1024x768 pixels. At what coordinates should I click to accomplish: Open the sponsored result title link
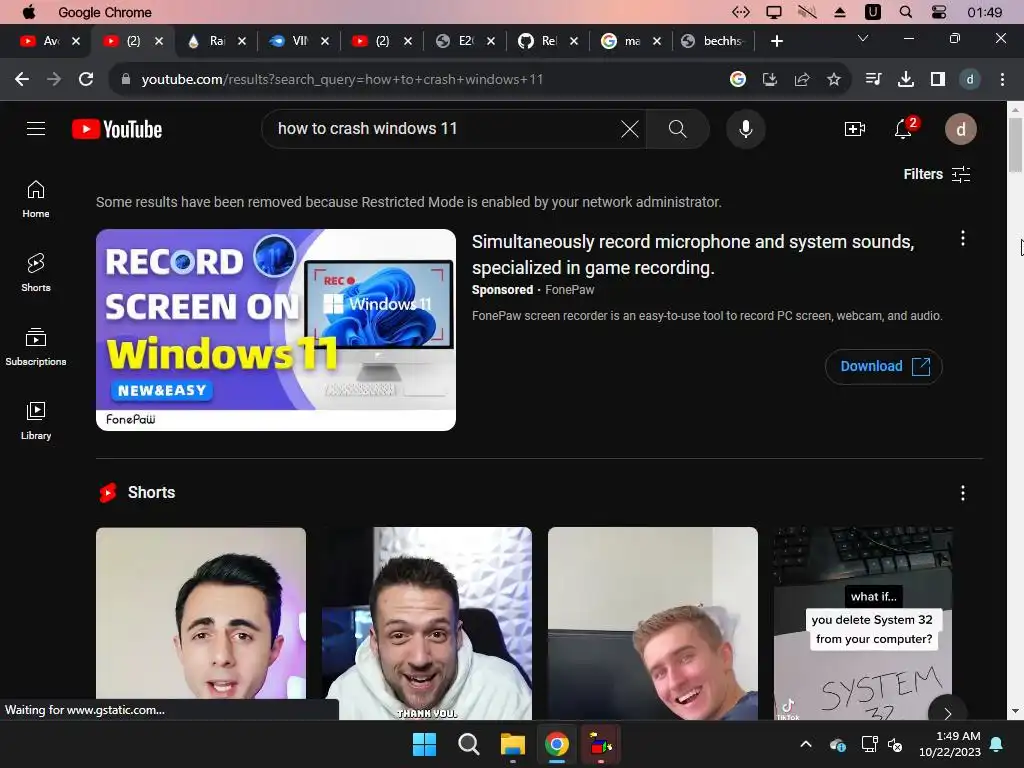(693, 255)
